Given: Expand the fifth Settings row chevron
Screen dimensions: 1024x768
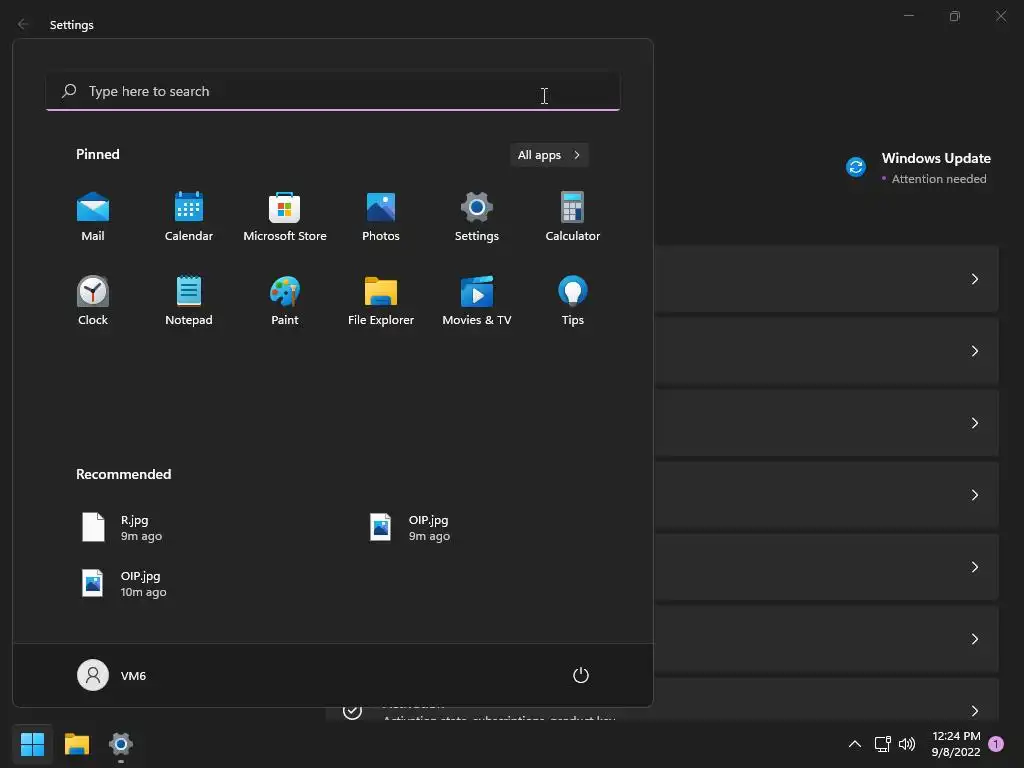Looking at the screenshot, I should [x=974, y=567].
